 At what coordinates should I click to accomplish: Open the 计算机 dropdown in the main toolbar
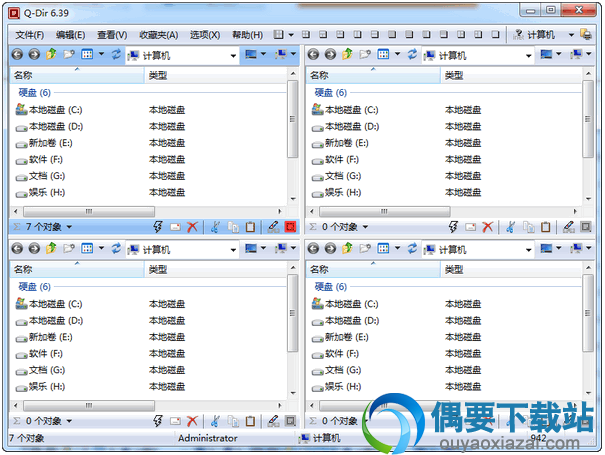click(571, 35)
